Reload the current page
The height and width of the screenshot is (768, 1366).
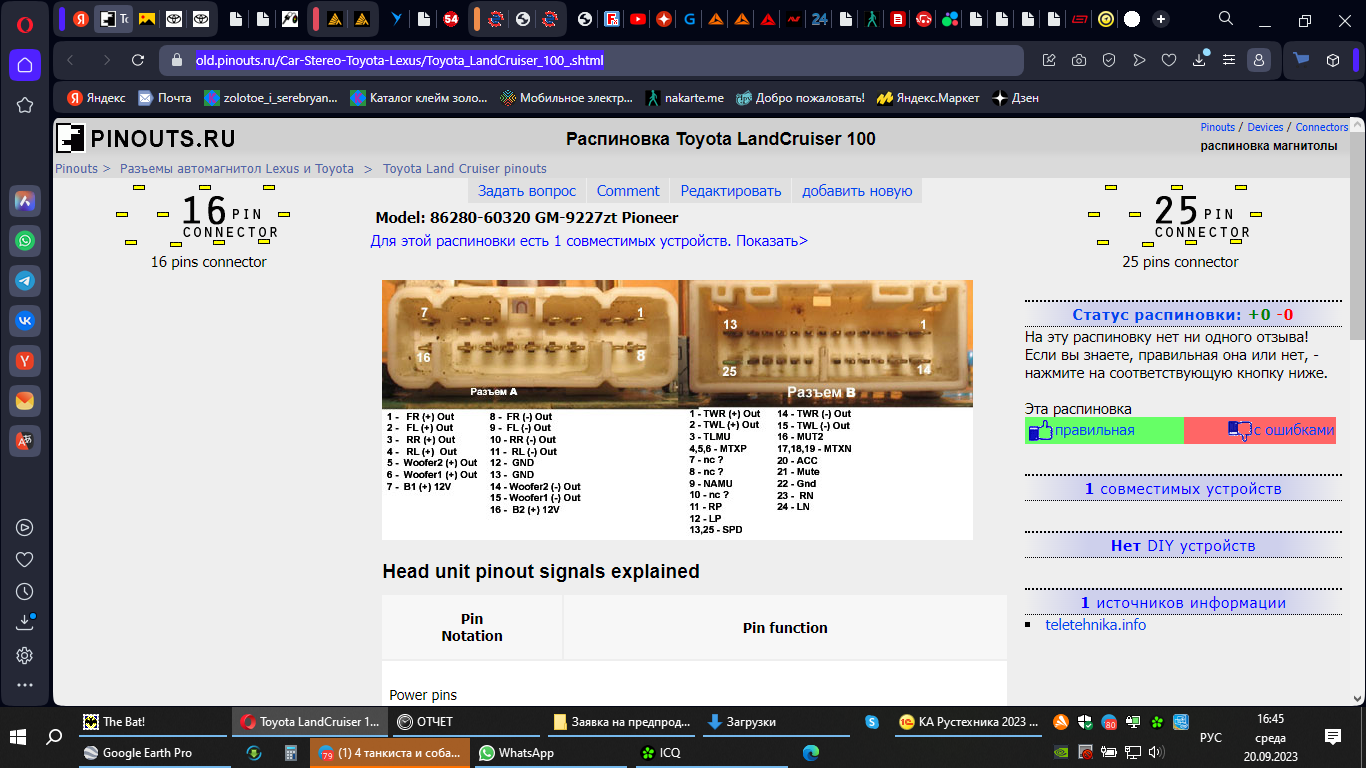138,60
